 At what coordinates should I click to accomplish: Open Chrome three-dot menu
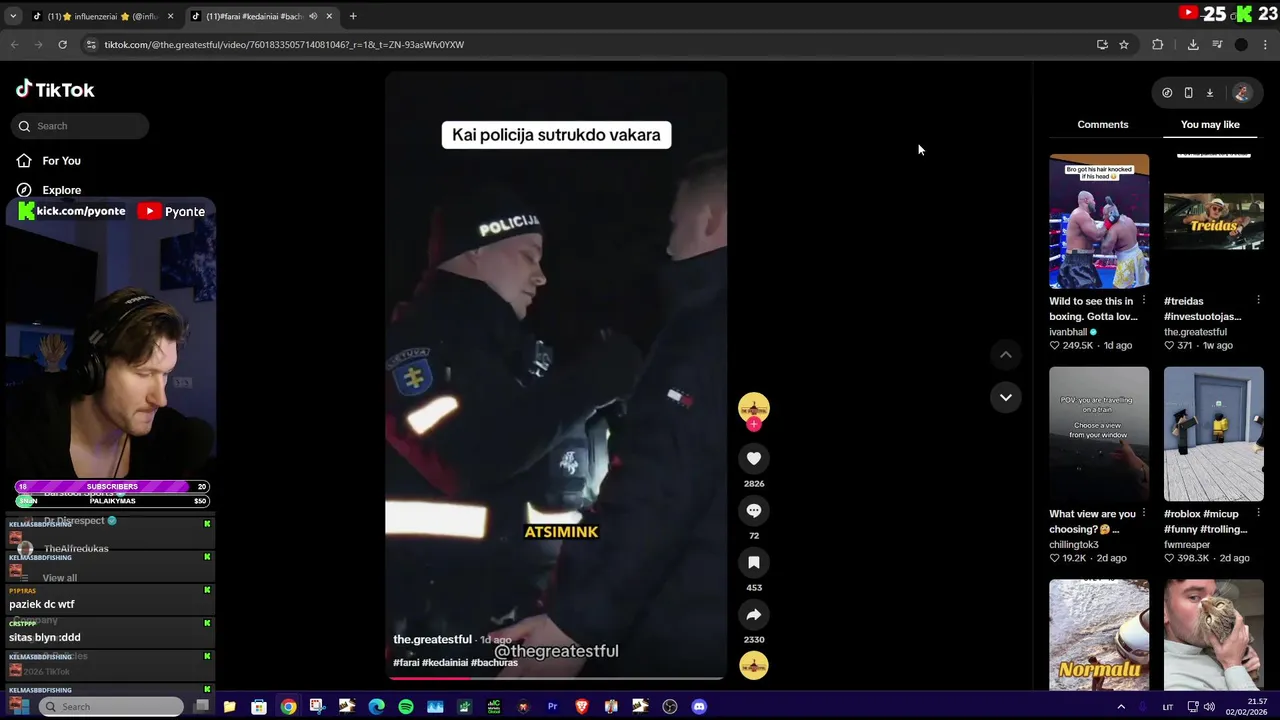pos(1266,44)
